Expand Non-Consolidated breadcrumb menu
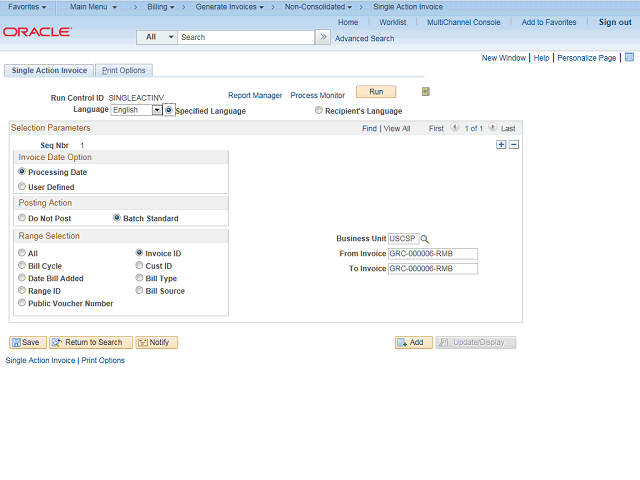 pyautogui.click(x=318, y=7)
